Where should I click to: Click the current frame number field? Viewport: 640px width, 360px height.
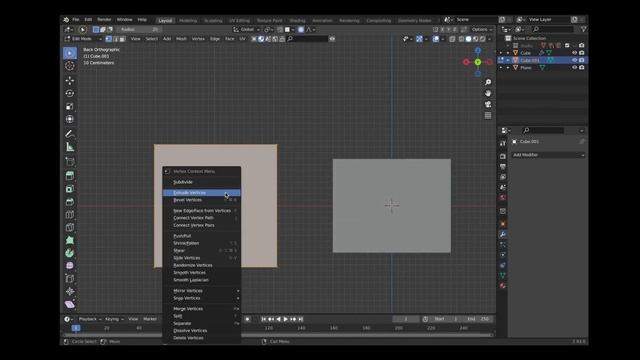[x=406, y=319]
